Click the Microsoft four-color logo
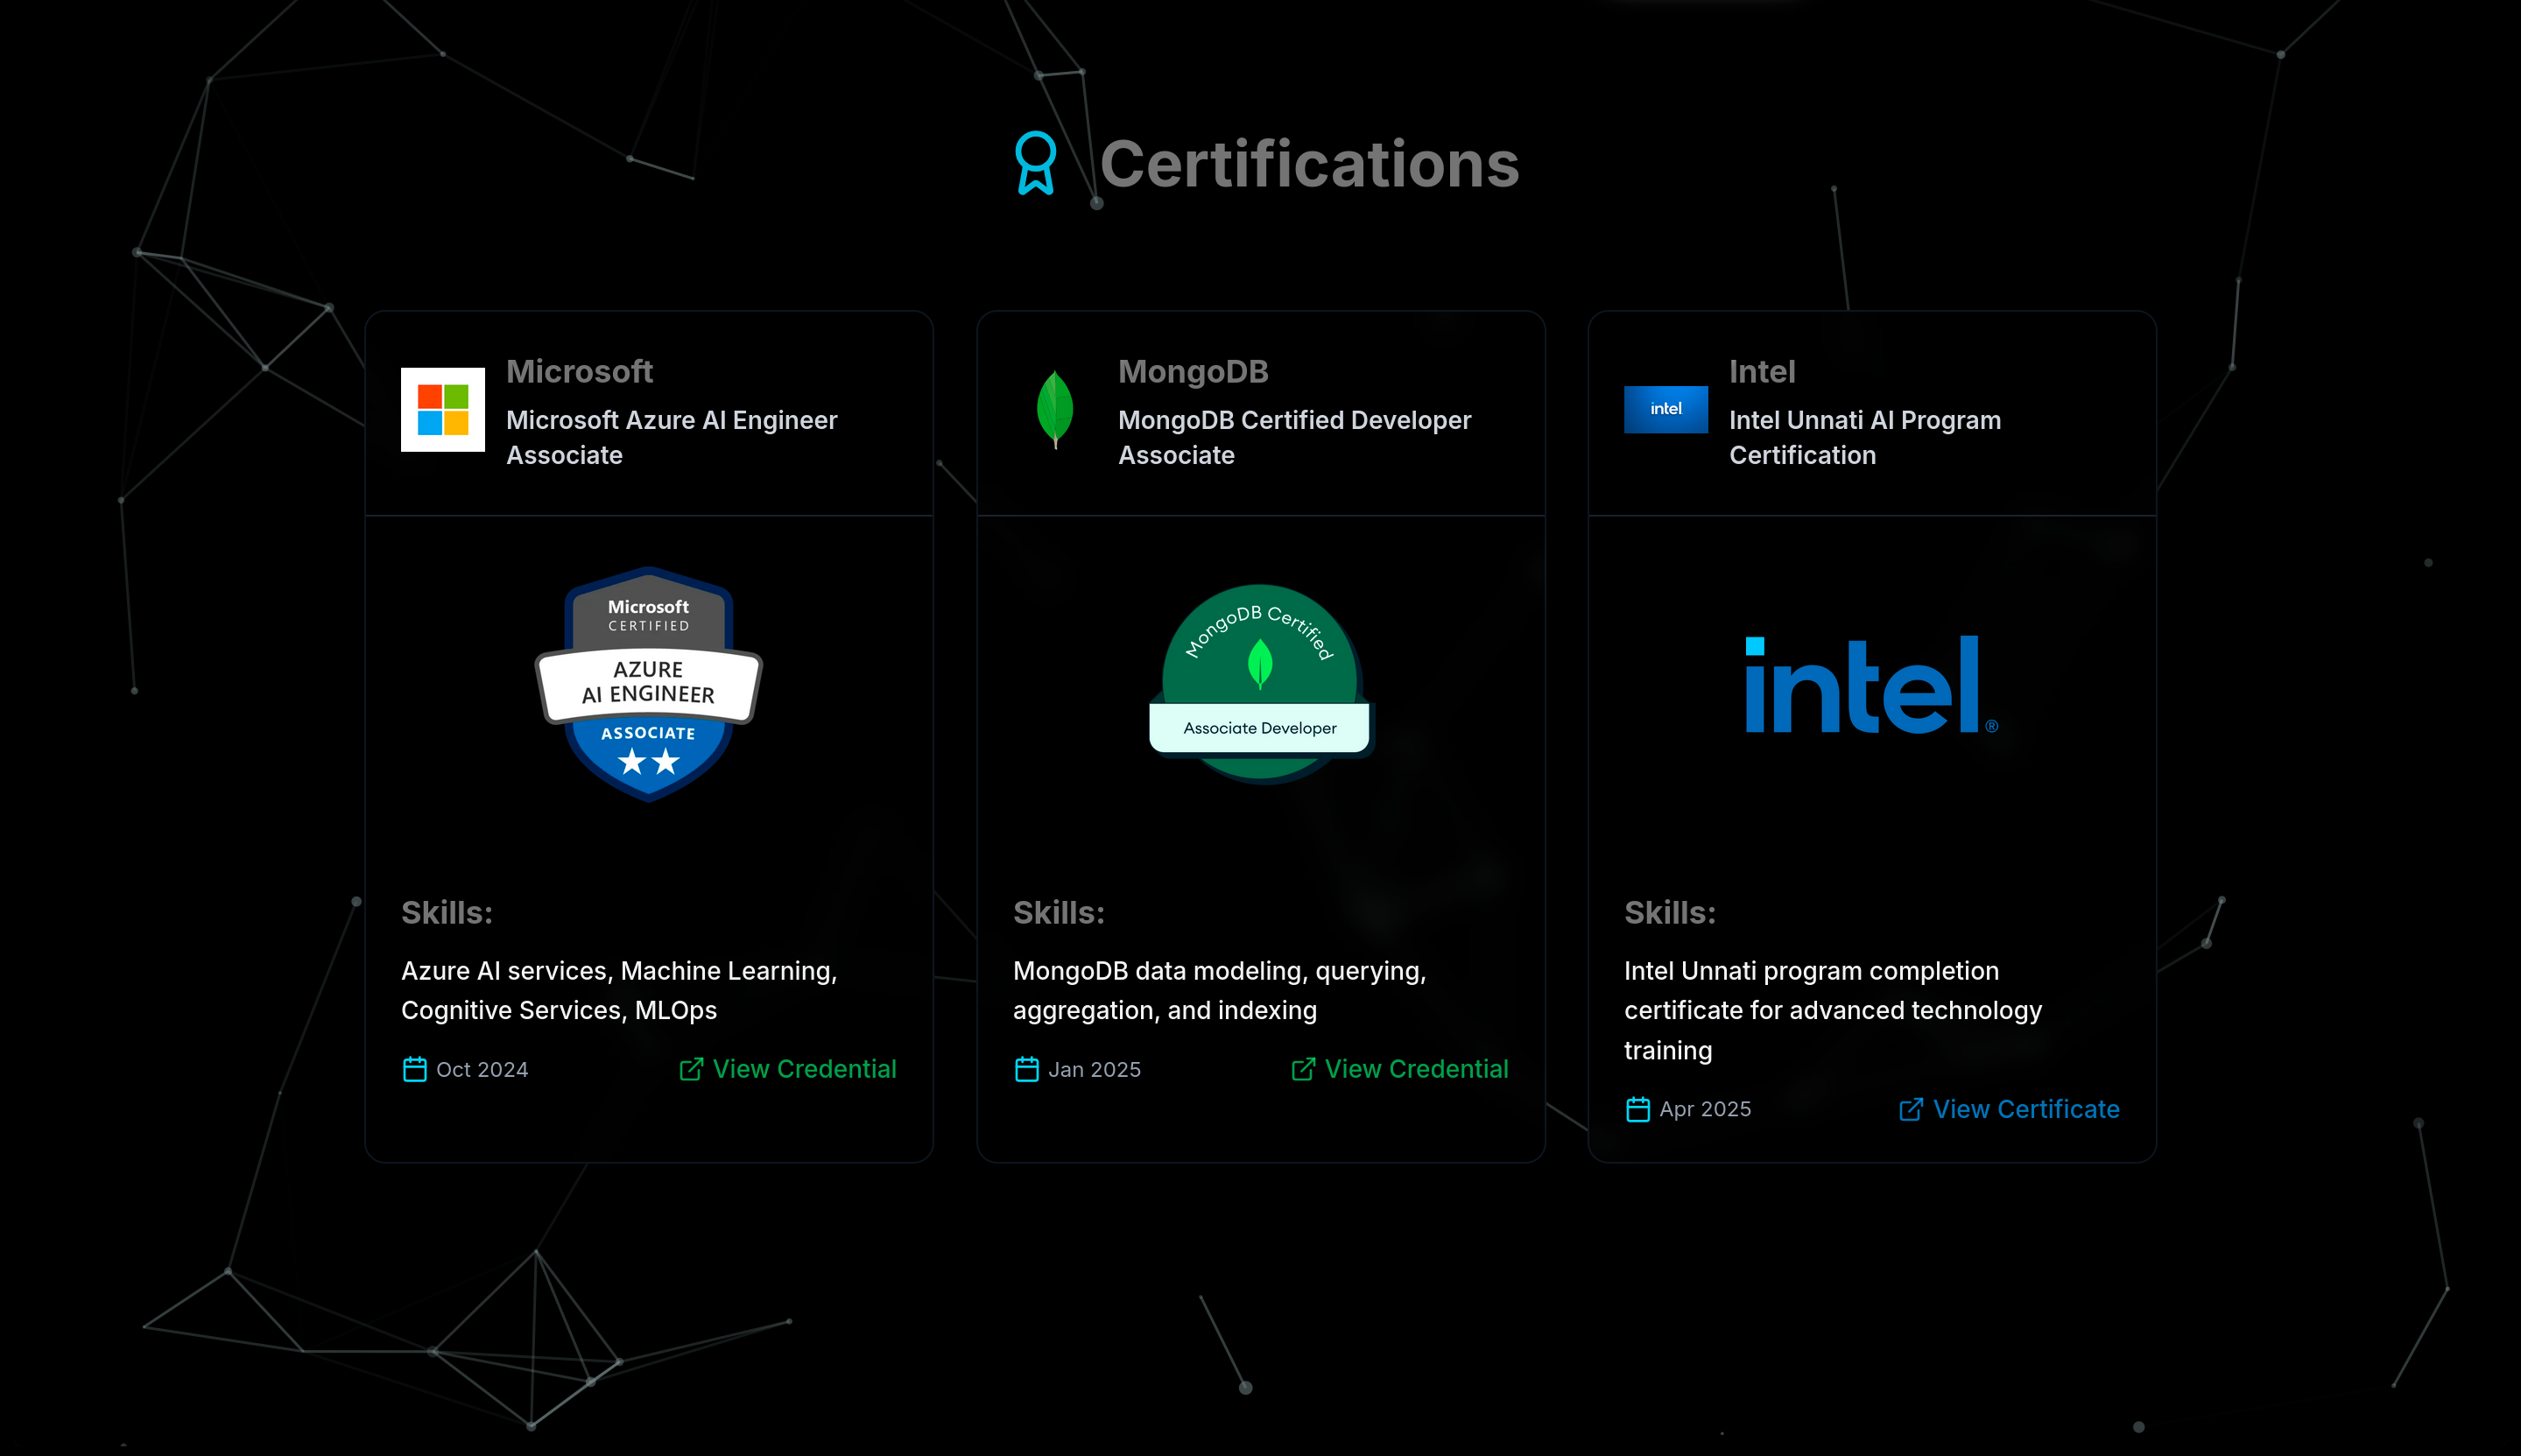The width and height of the screenshot is (2521, 1456). coord(443,410)
